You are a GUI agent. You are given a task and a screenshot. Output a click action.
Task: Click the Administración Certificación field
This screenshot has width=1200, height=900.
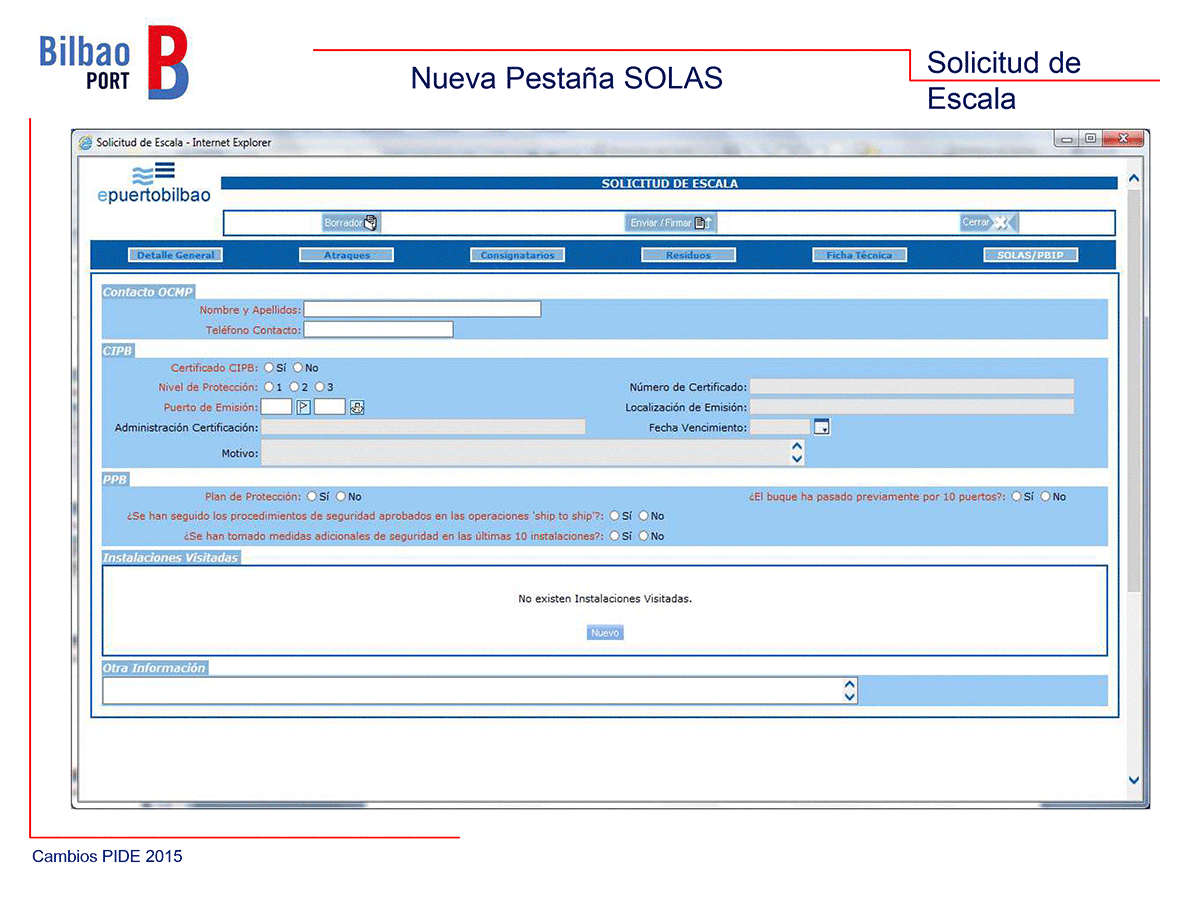pyautogui.click(x=424, y=427)
